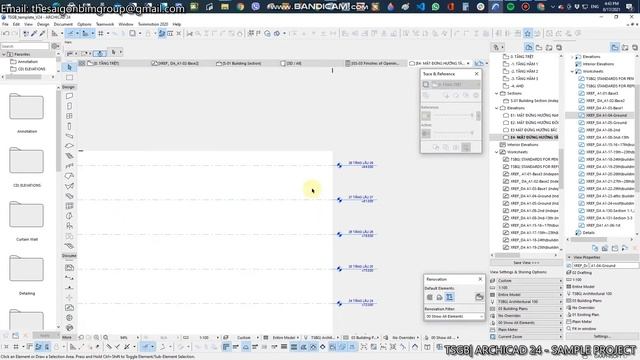Select the Stair tool in the toolbox

coord(69,156)
